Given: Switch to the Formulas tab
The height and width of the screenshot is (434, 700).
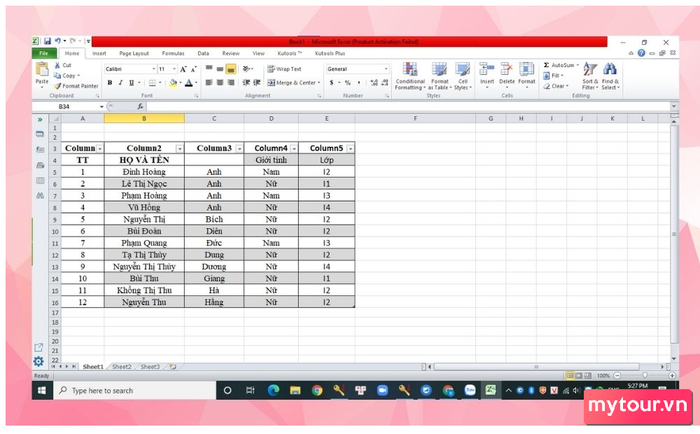Looking at the screenshot, I should 173,53.
